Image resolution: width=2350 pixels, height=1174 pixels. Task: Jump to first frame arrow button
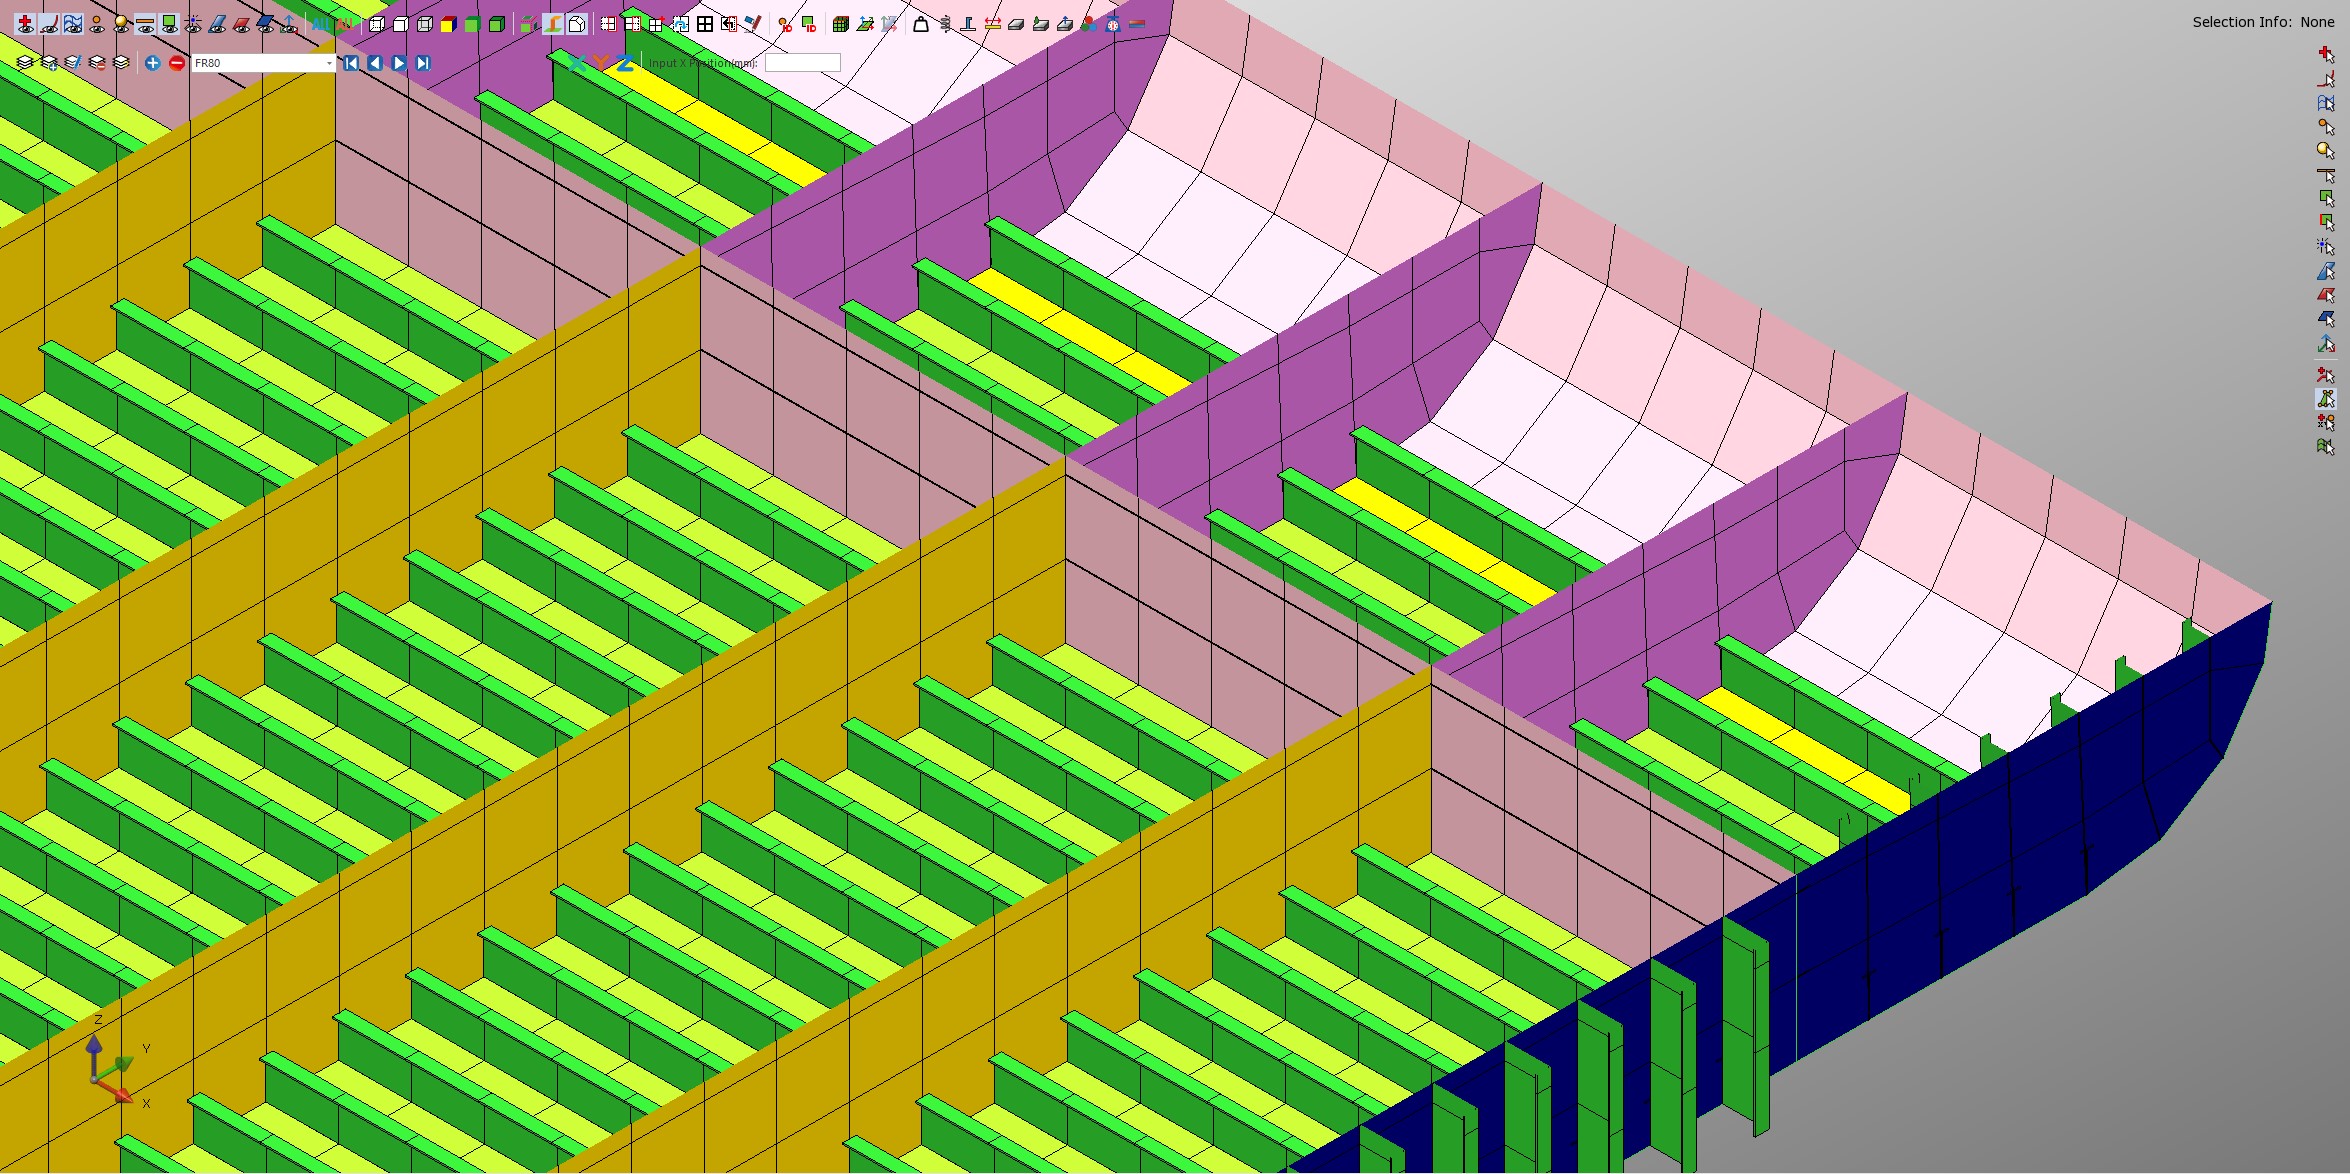point(351,63)
